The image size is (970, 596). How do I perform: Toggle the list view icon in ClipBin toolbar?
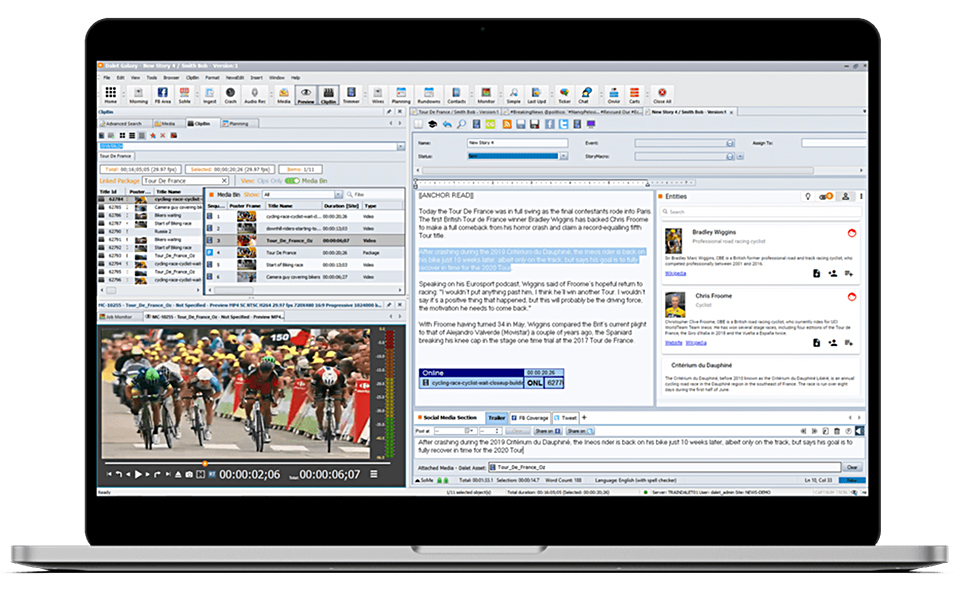(132, 135)
